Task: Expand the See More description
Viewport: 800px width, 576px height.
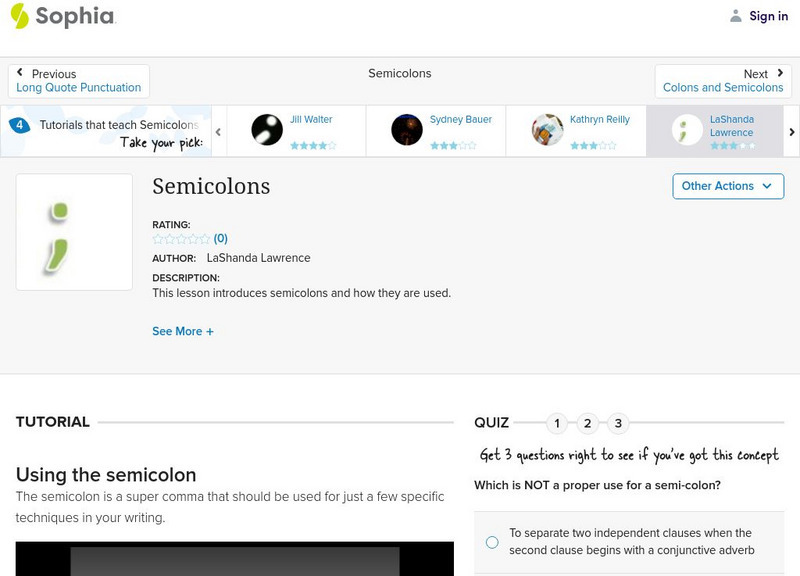Action: coord(183,331)
